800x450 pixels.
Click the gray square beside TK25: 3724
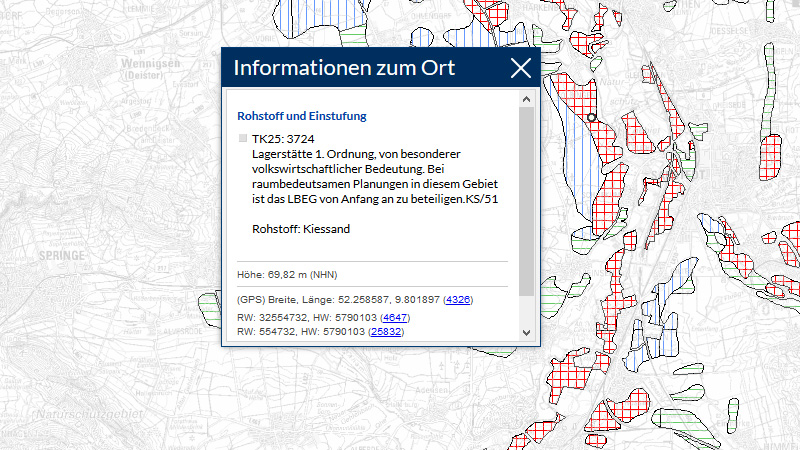243,138
